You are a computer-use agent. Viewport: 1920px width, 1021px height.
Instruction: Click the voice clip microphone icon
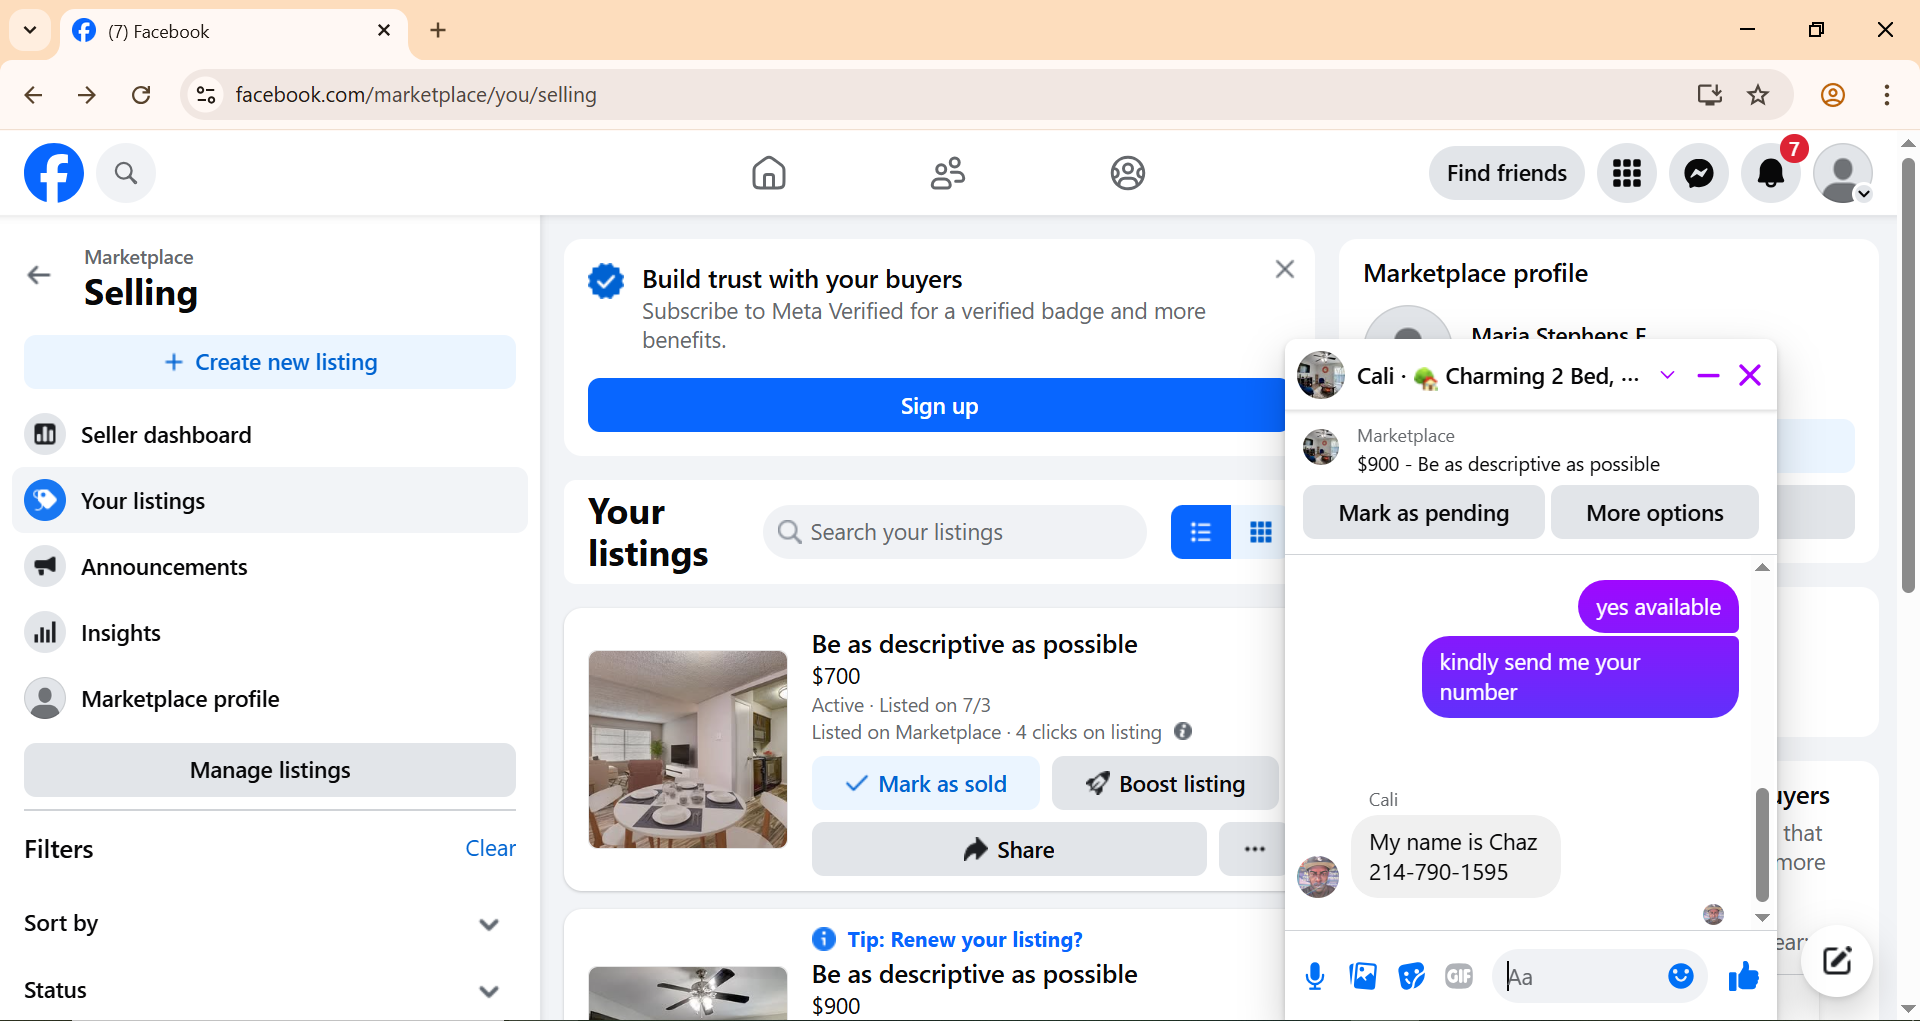1315,976
